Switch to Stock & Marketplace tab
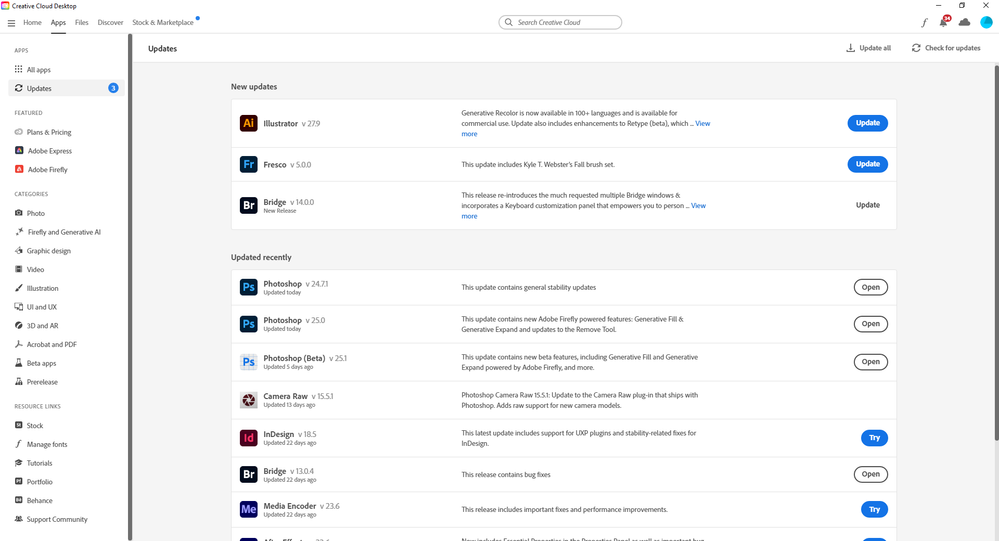This screenshot has width=999, height=541. [162, 22]
